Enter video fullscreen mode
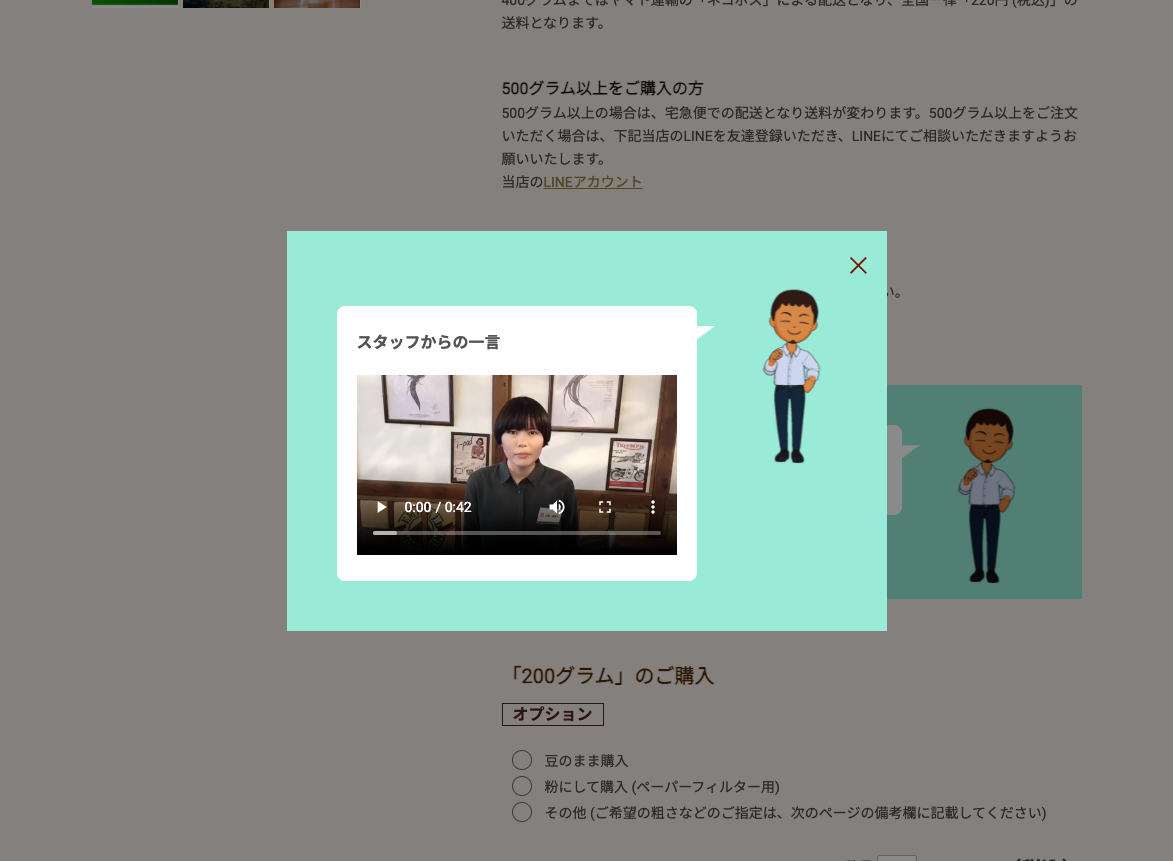This screenshot has width=1173, height=861. tap(605, 507)
